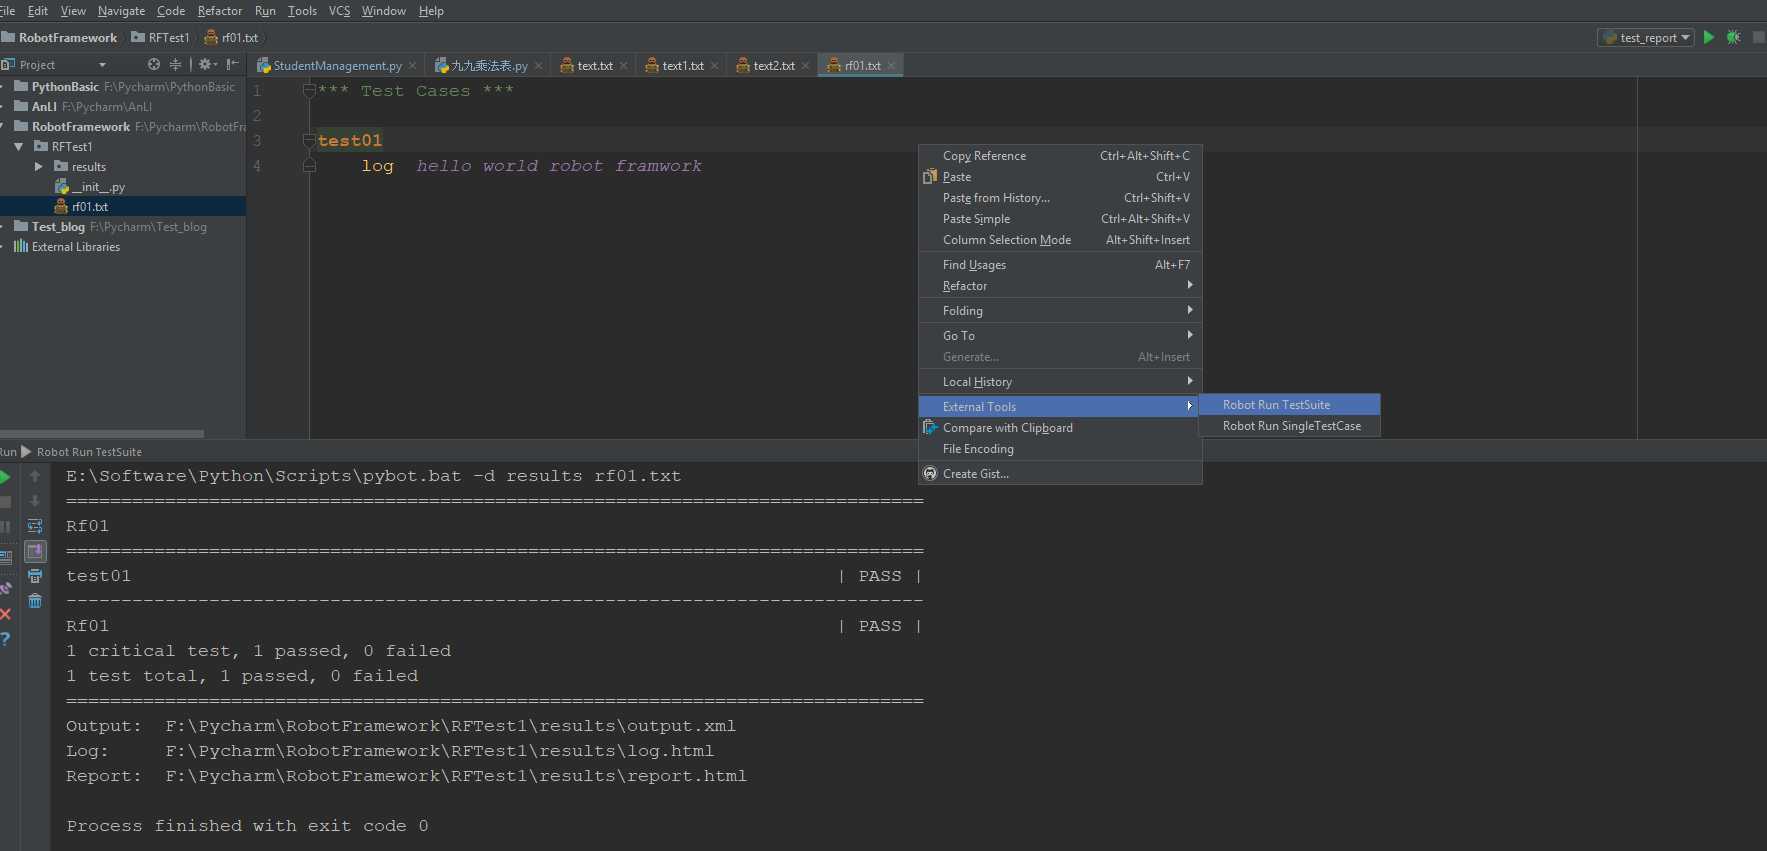Rerun Robot Run TestSuite in Run panel
Viewport: 1767px width, 851px height.
click(x=6, y=477)
